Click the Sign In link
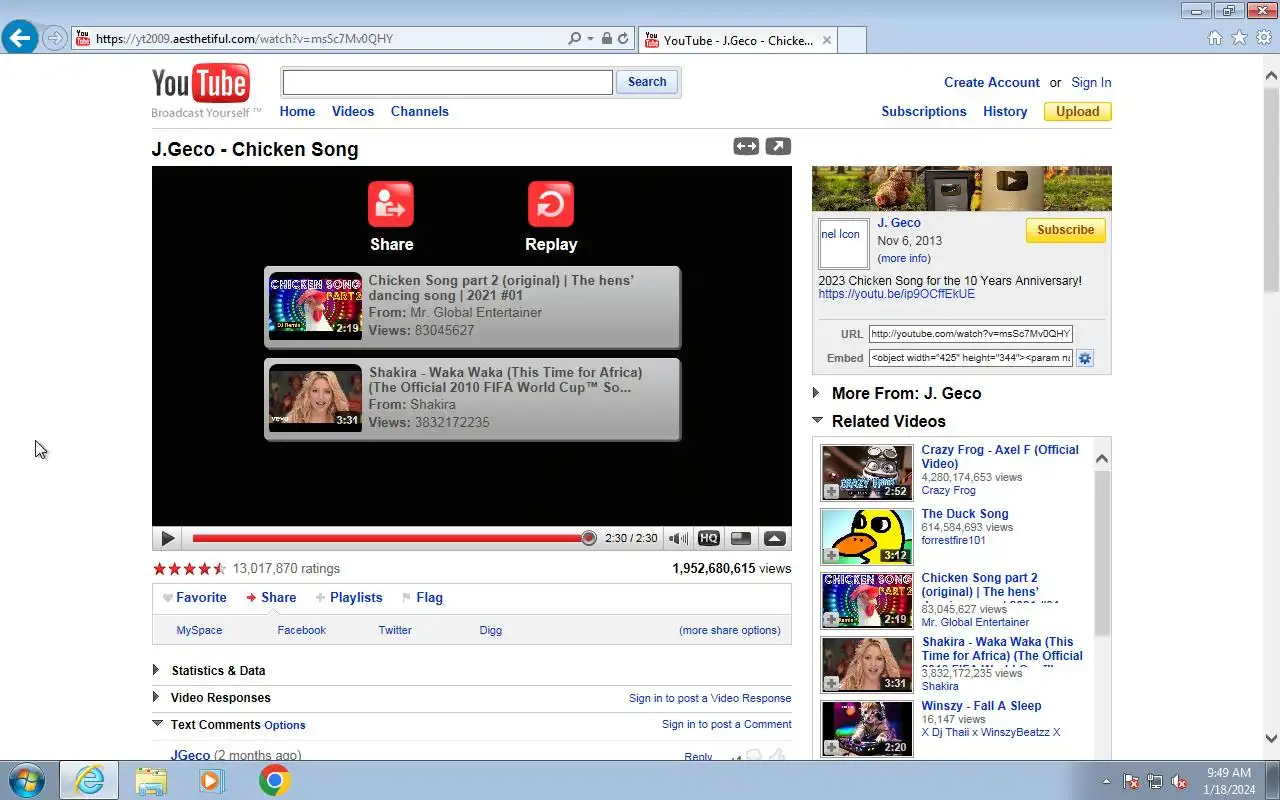 (1091, 82)
